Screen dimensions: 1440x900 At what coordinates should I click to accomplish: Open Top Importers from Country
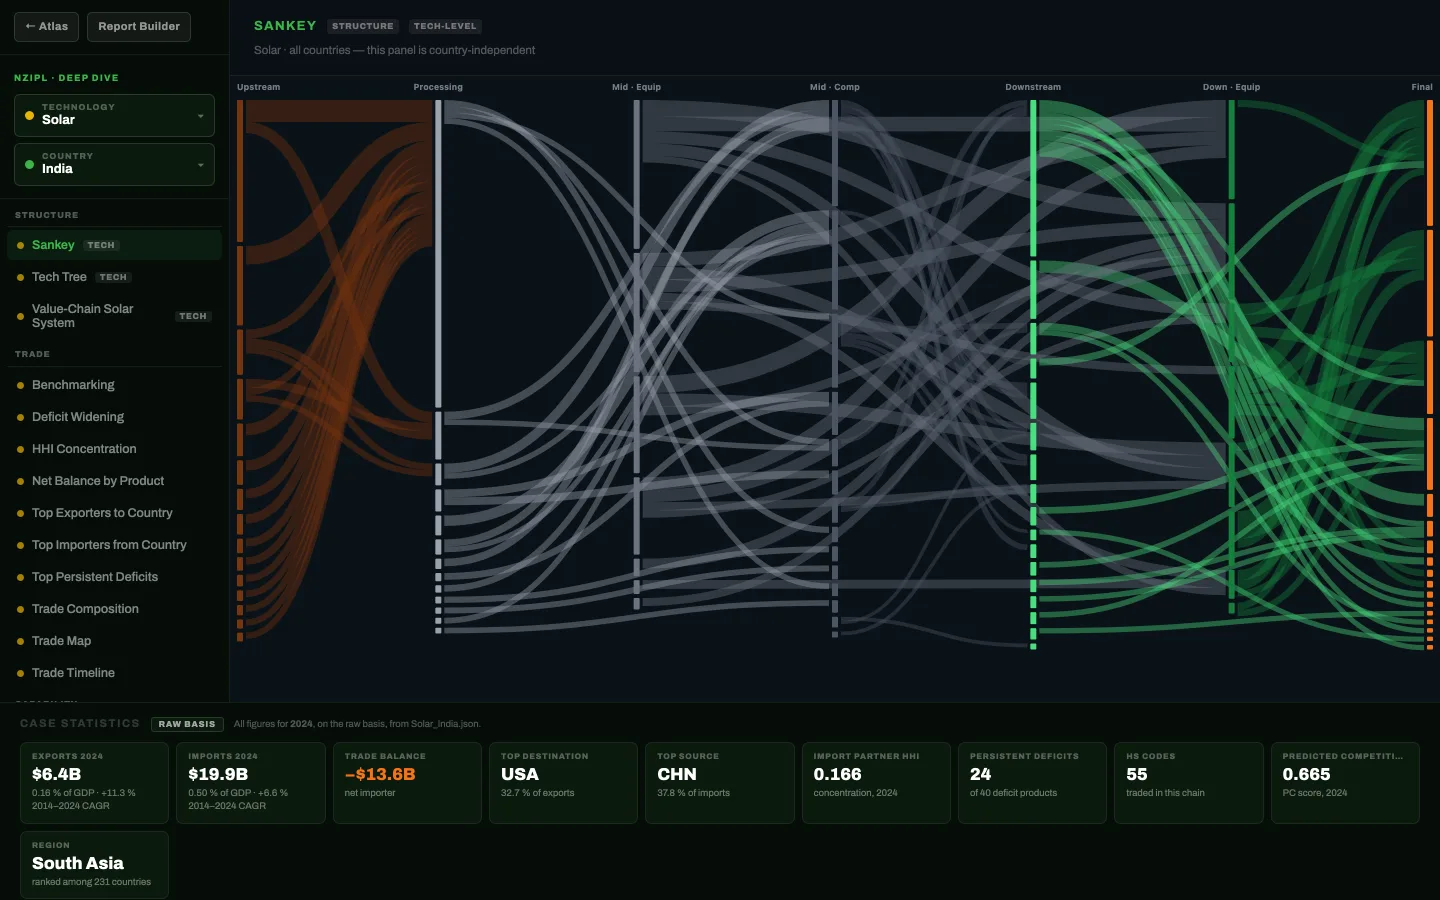[114, 545]
